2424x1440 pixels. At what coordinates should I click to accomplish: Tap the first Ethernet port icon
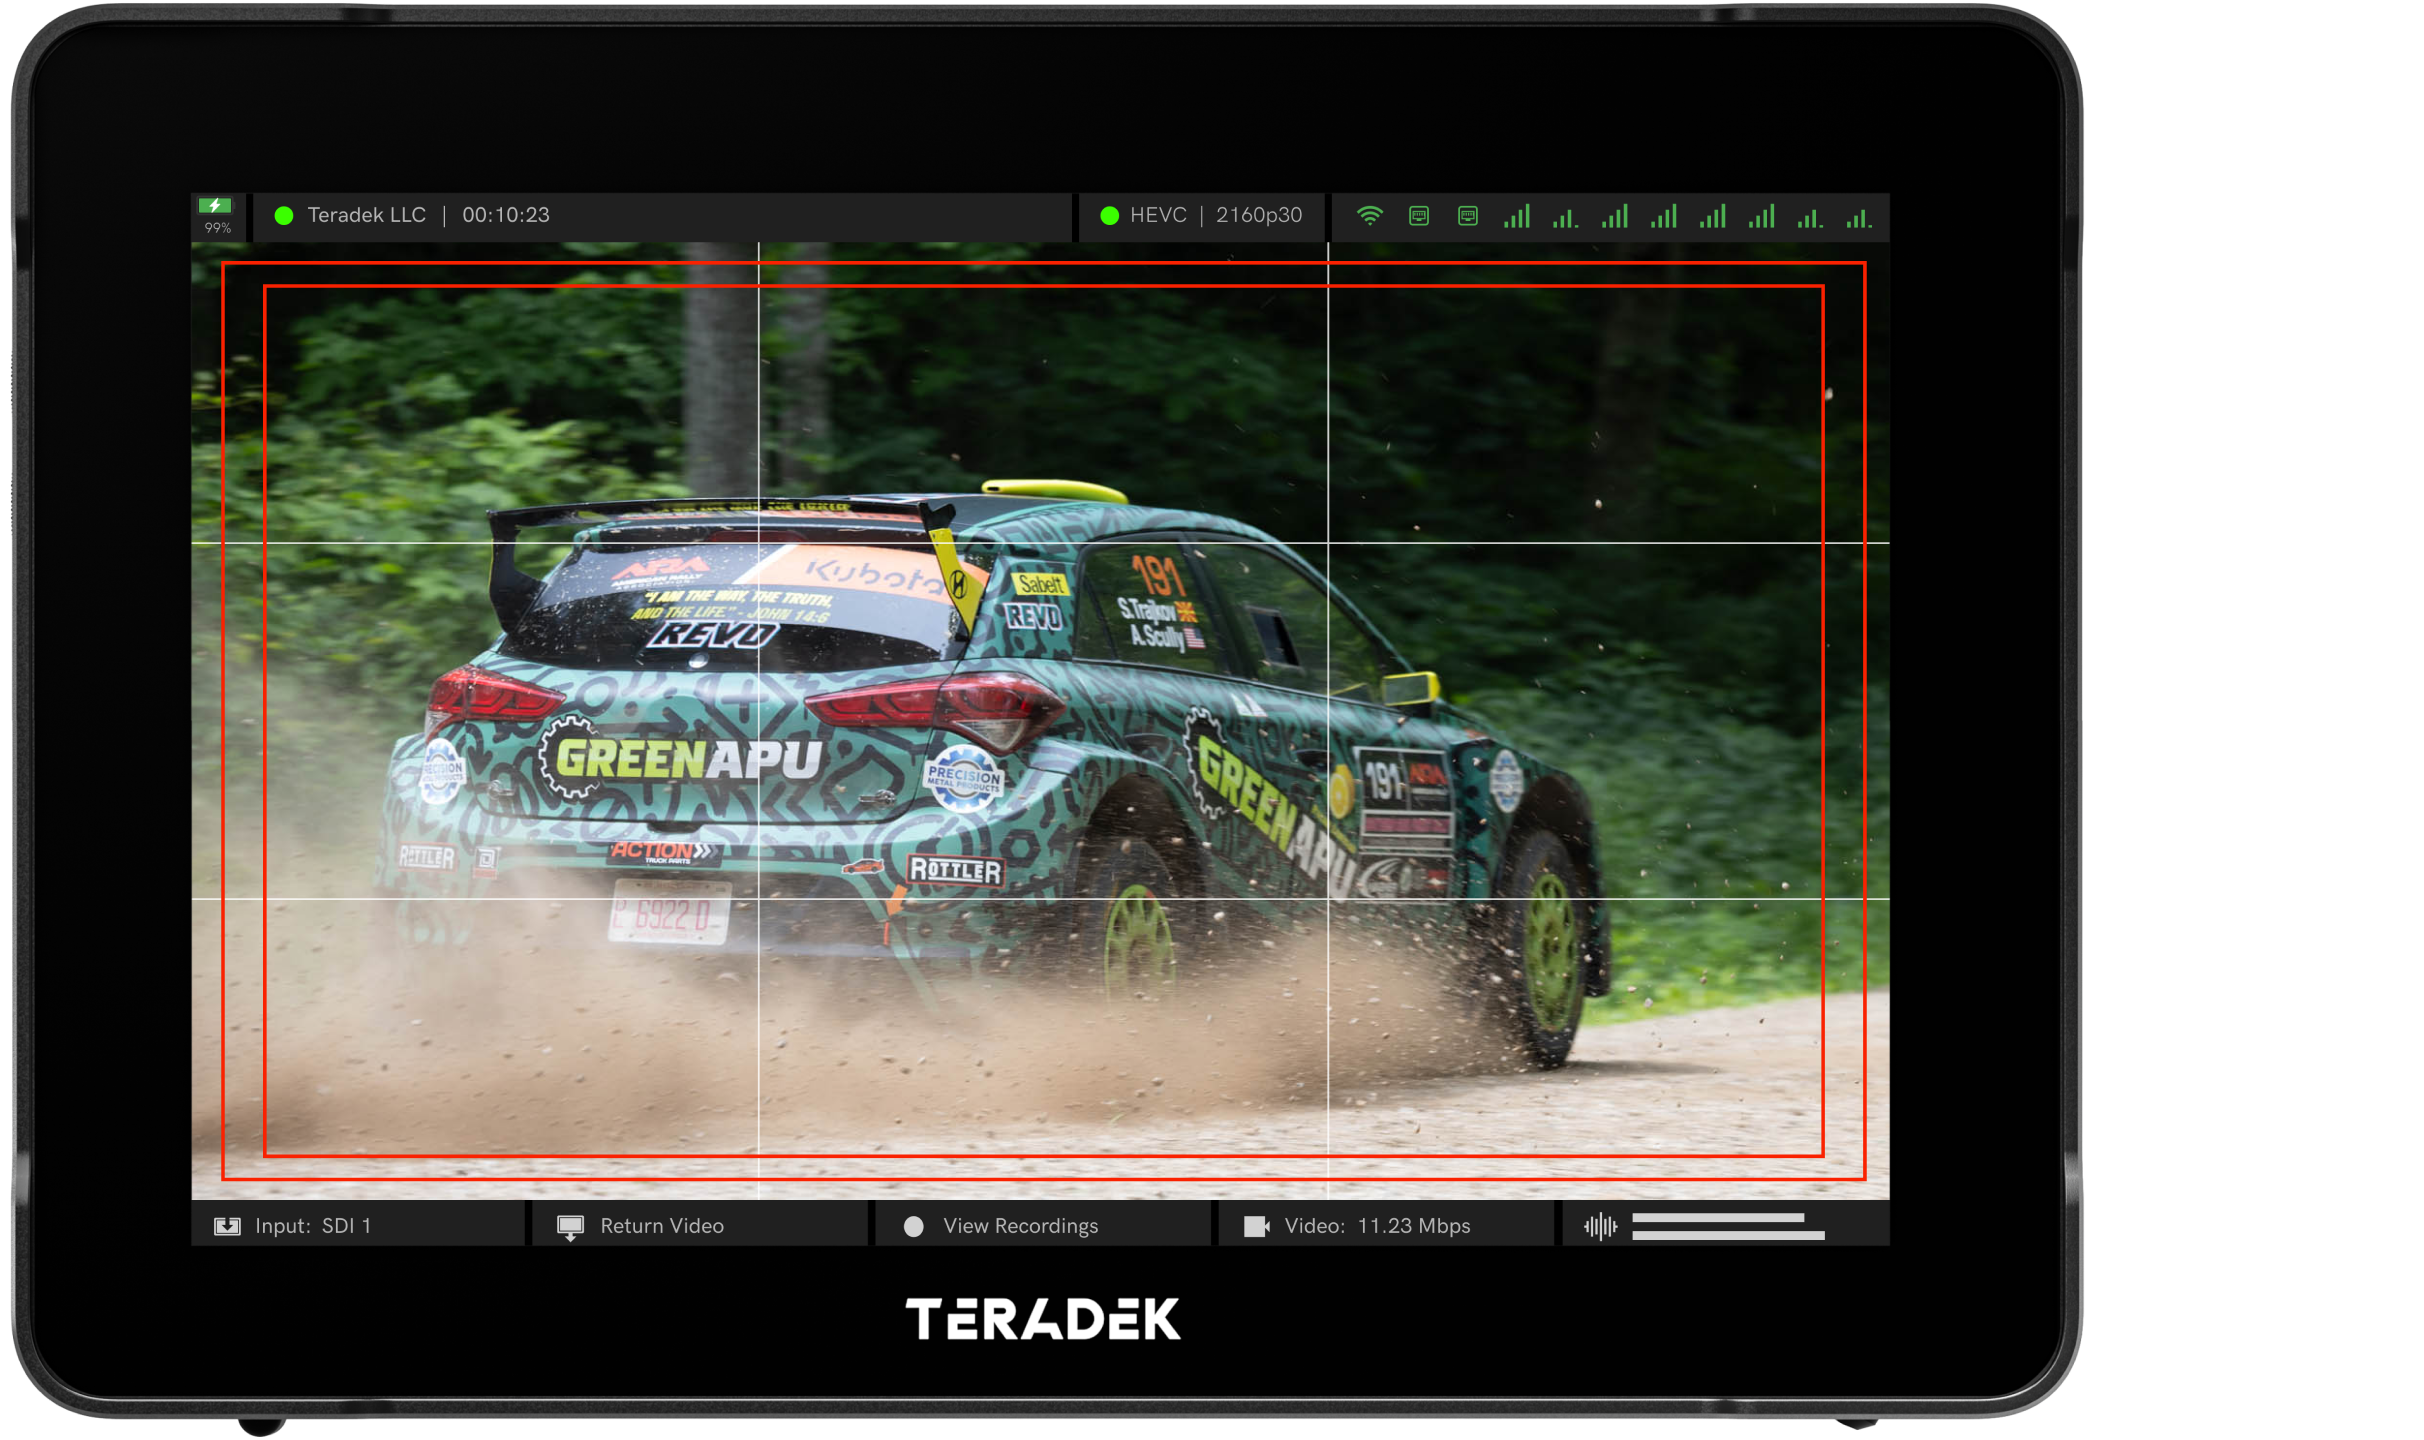1418,216
